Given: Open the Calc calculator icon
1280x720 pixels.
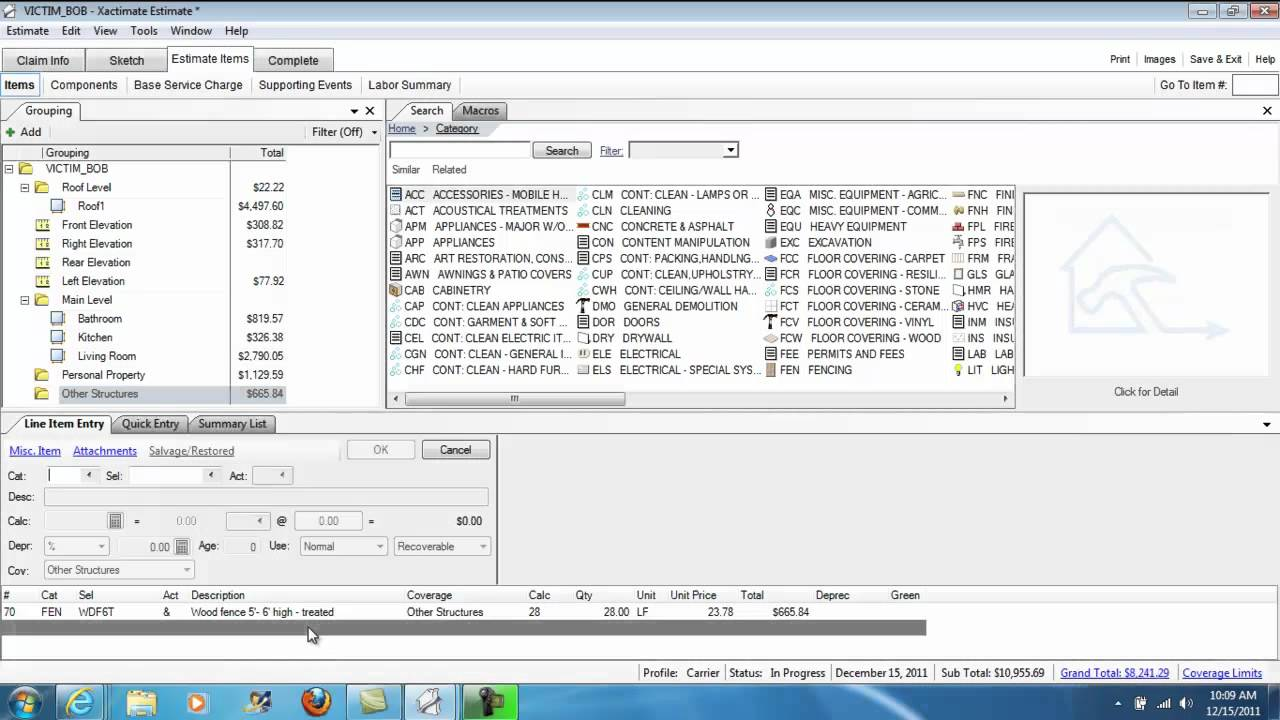Looking at the screenshot, I should click(115, 521).
